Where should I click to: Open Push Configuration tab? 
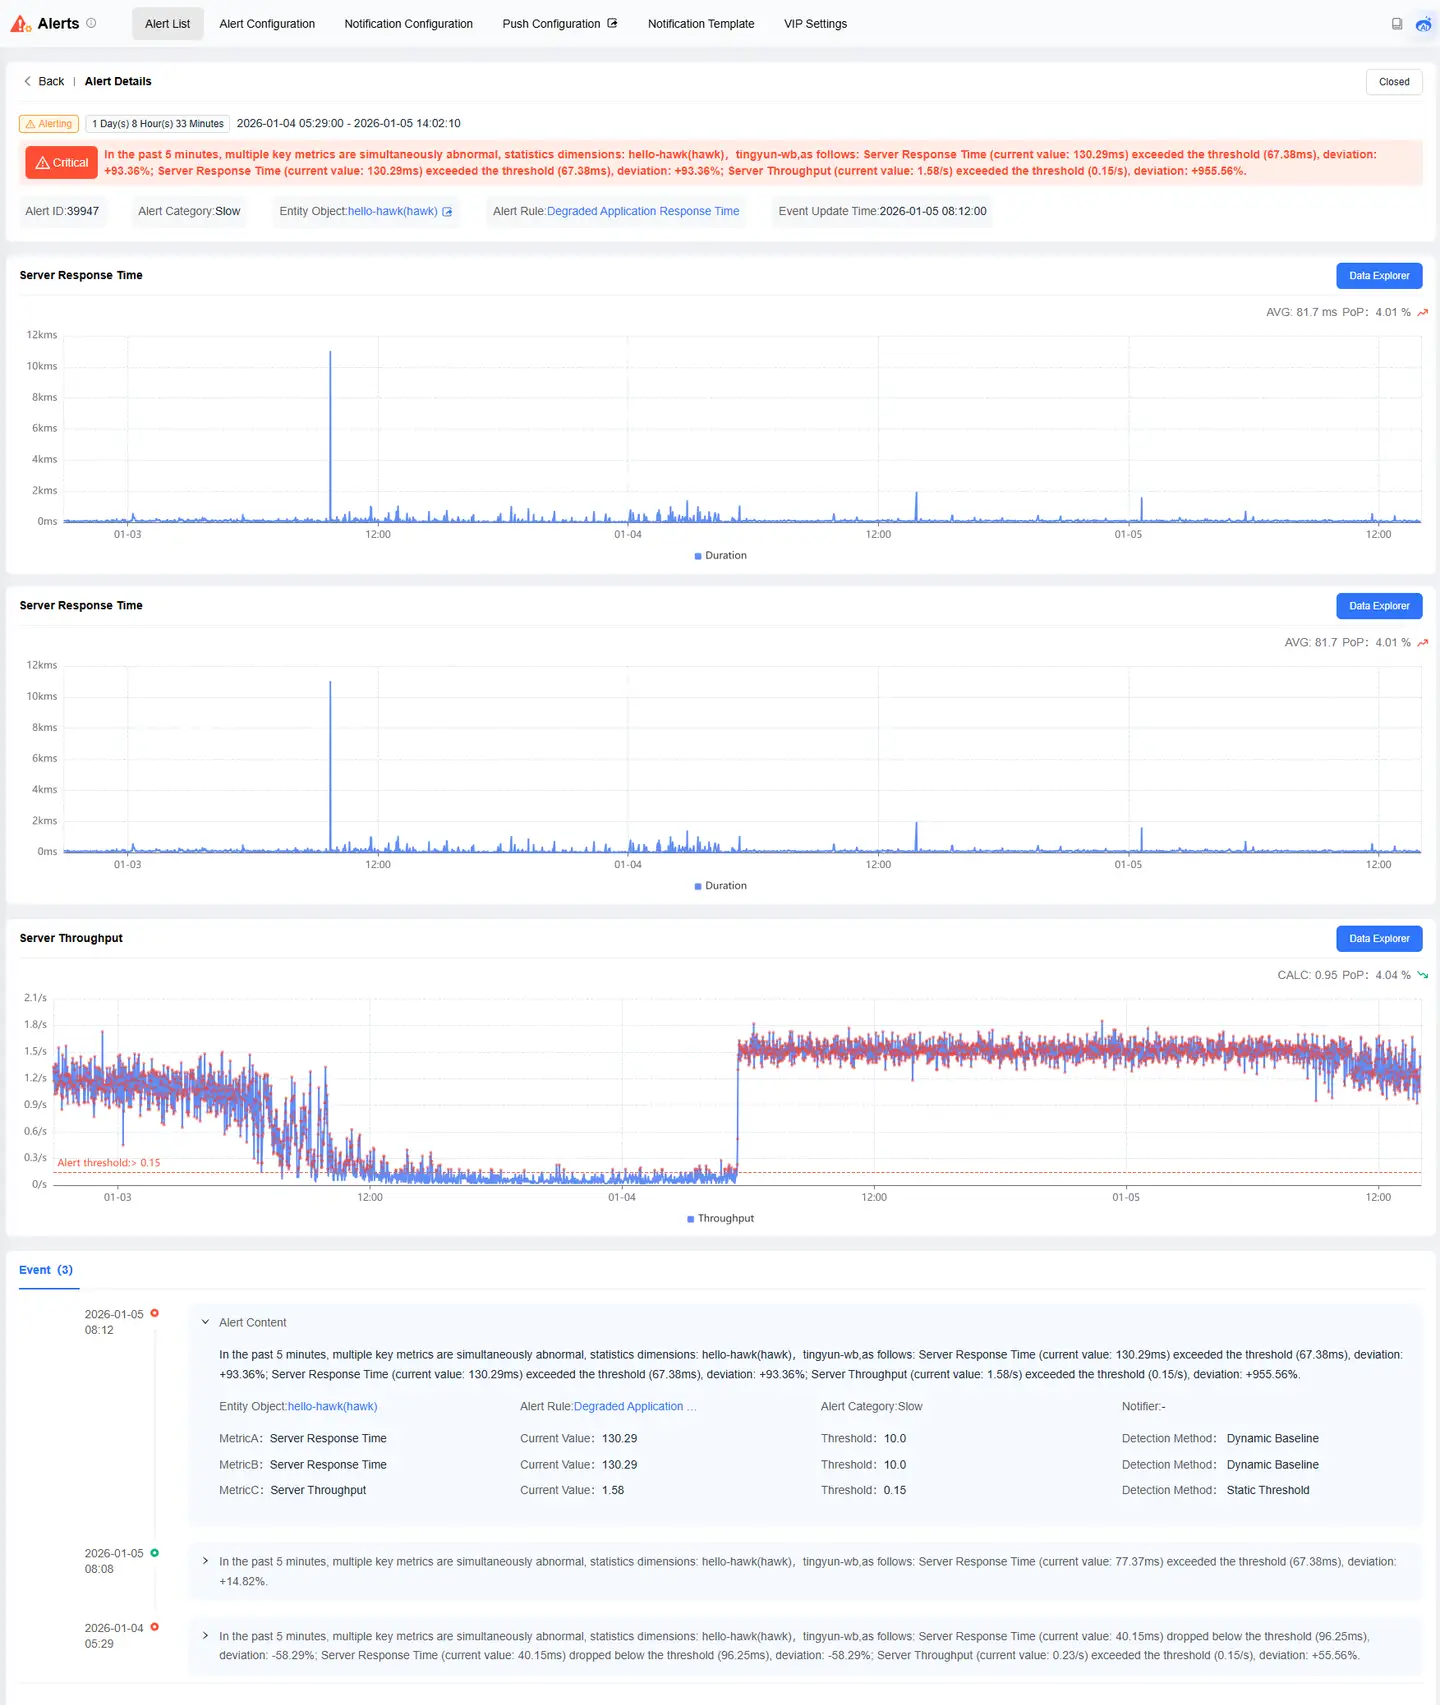coord(551,24)
